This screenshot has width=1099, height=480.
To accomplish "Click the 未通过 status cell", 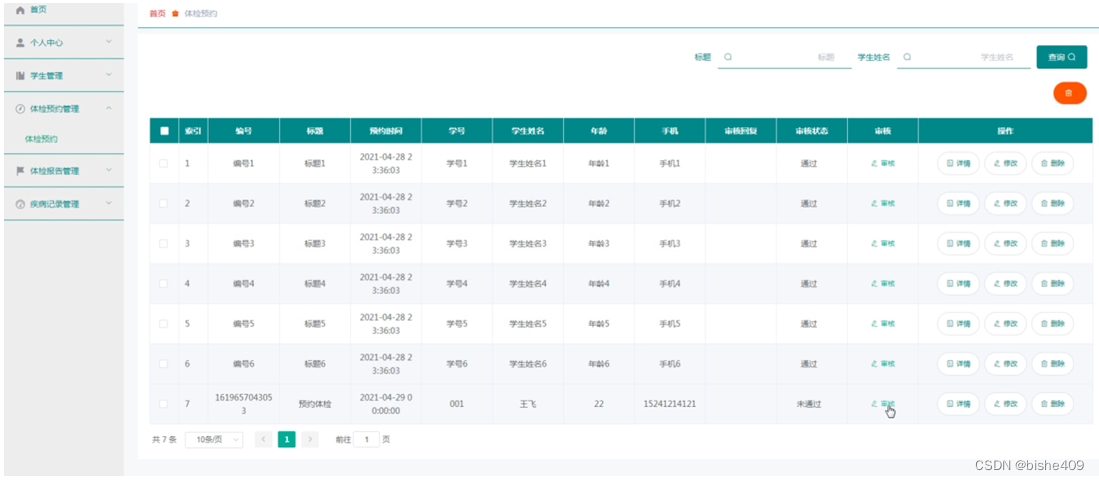I will click(808, 404).
